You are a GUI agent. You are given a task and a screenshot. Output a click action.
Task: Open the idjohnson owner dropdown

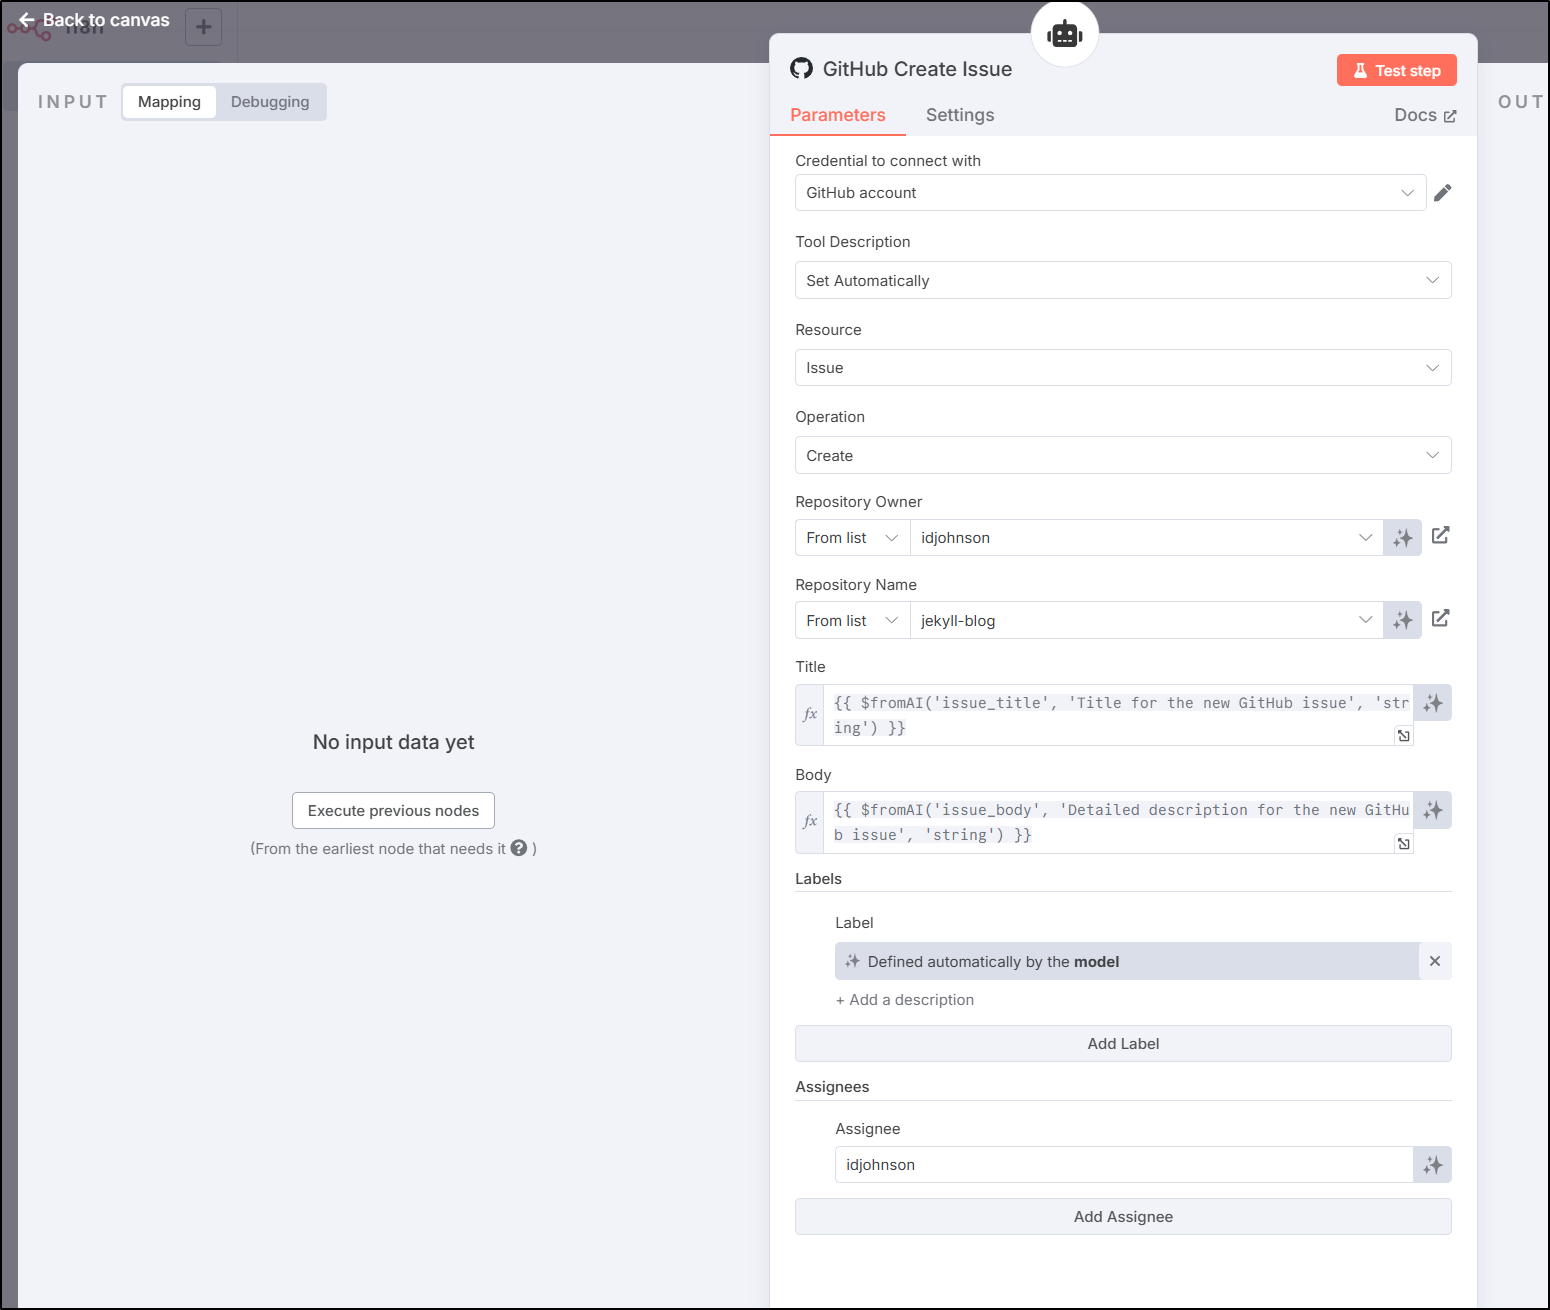tap(1147, 538)
